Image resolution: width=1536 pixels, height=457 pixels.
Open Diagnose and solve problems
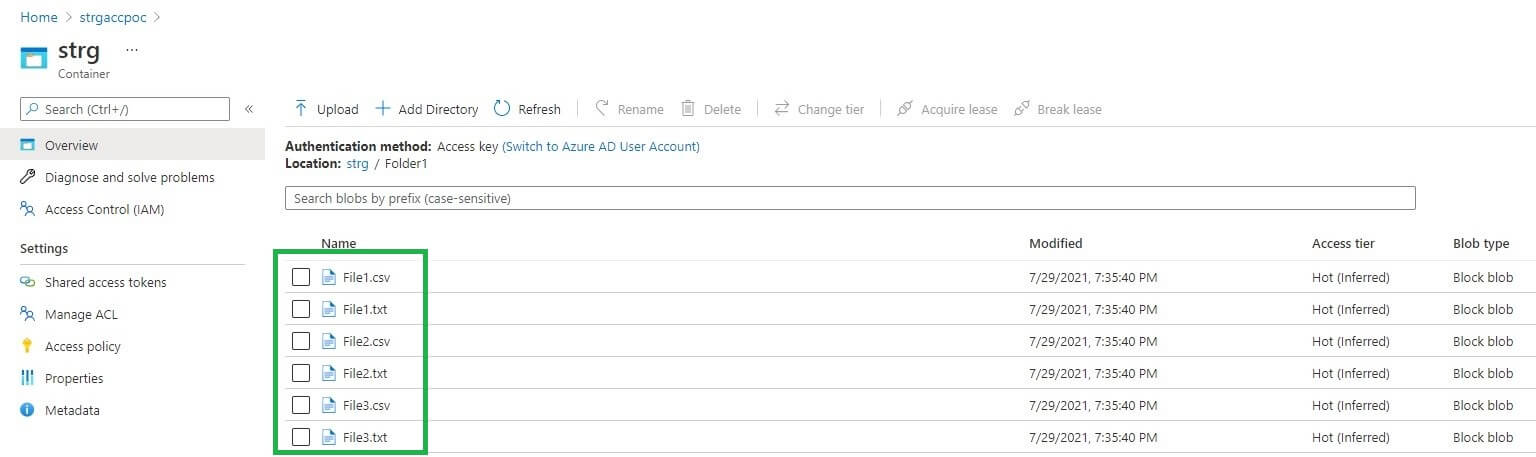click(129, 177)
